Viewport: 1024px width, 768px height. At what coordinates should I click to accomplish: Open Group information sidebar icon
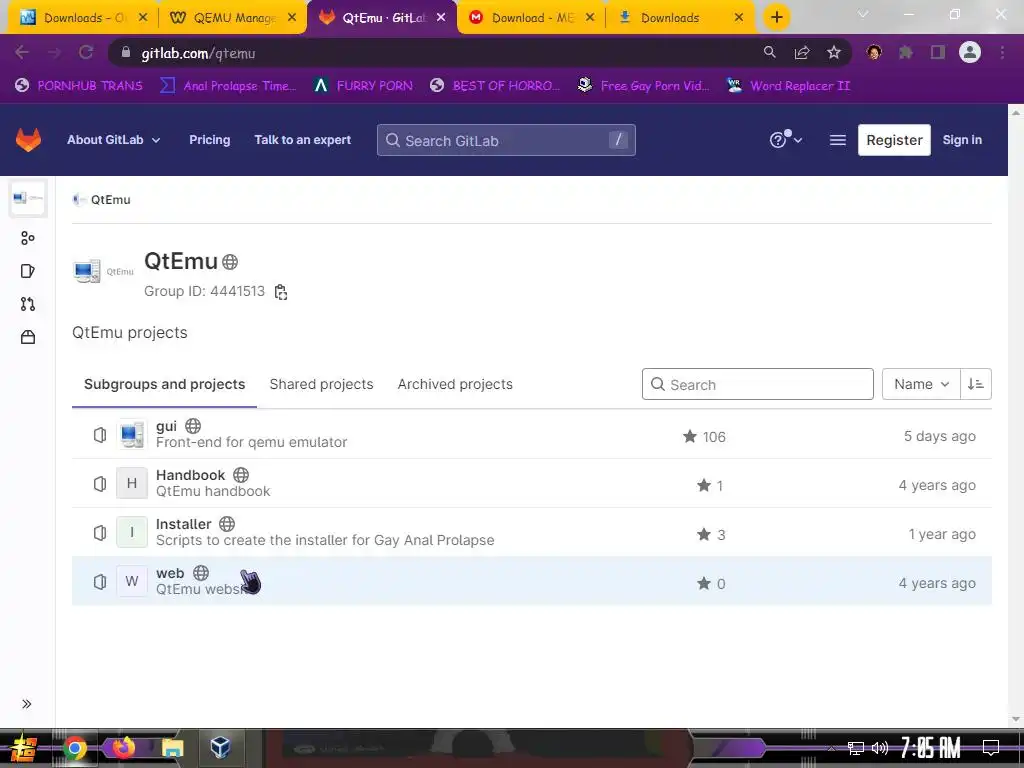point(27,238)
